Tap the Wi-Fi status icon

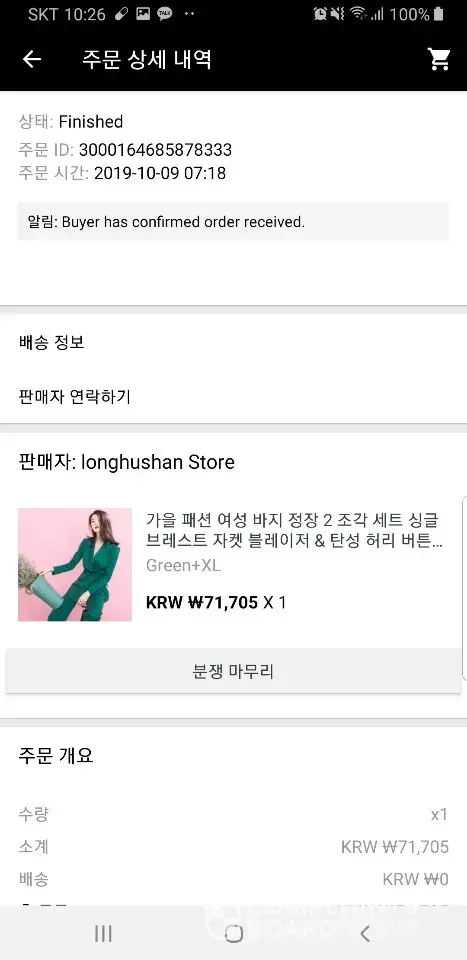coord(358,13)
